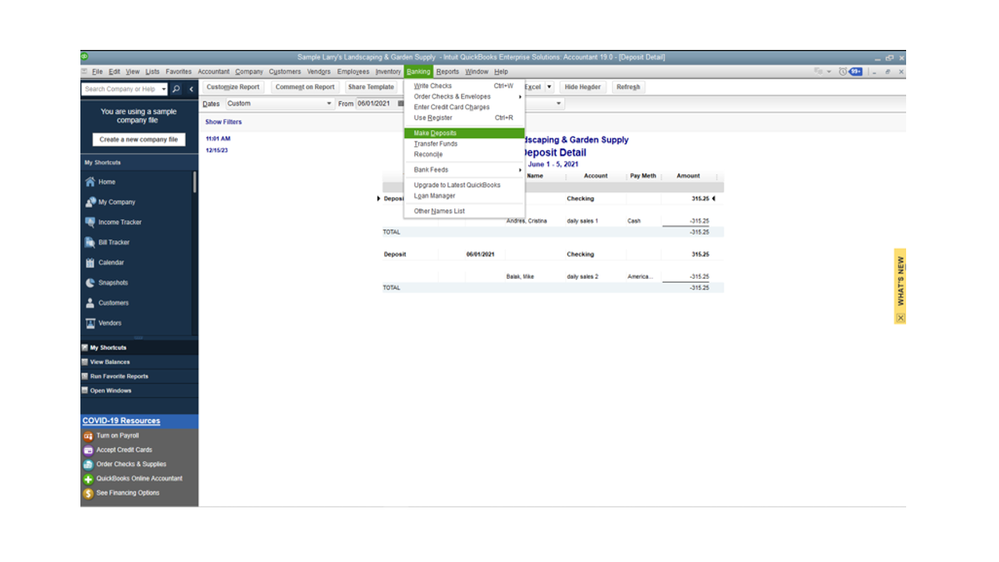This screenshot has width=999, height=562.
Task: Click QuickBooks Online Accountant plus icon
Action: pos(88,479)
